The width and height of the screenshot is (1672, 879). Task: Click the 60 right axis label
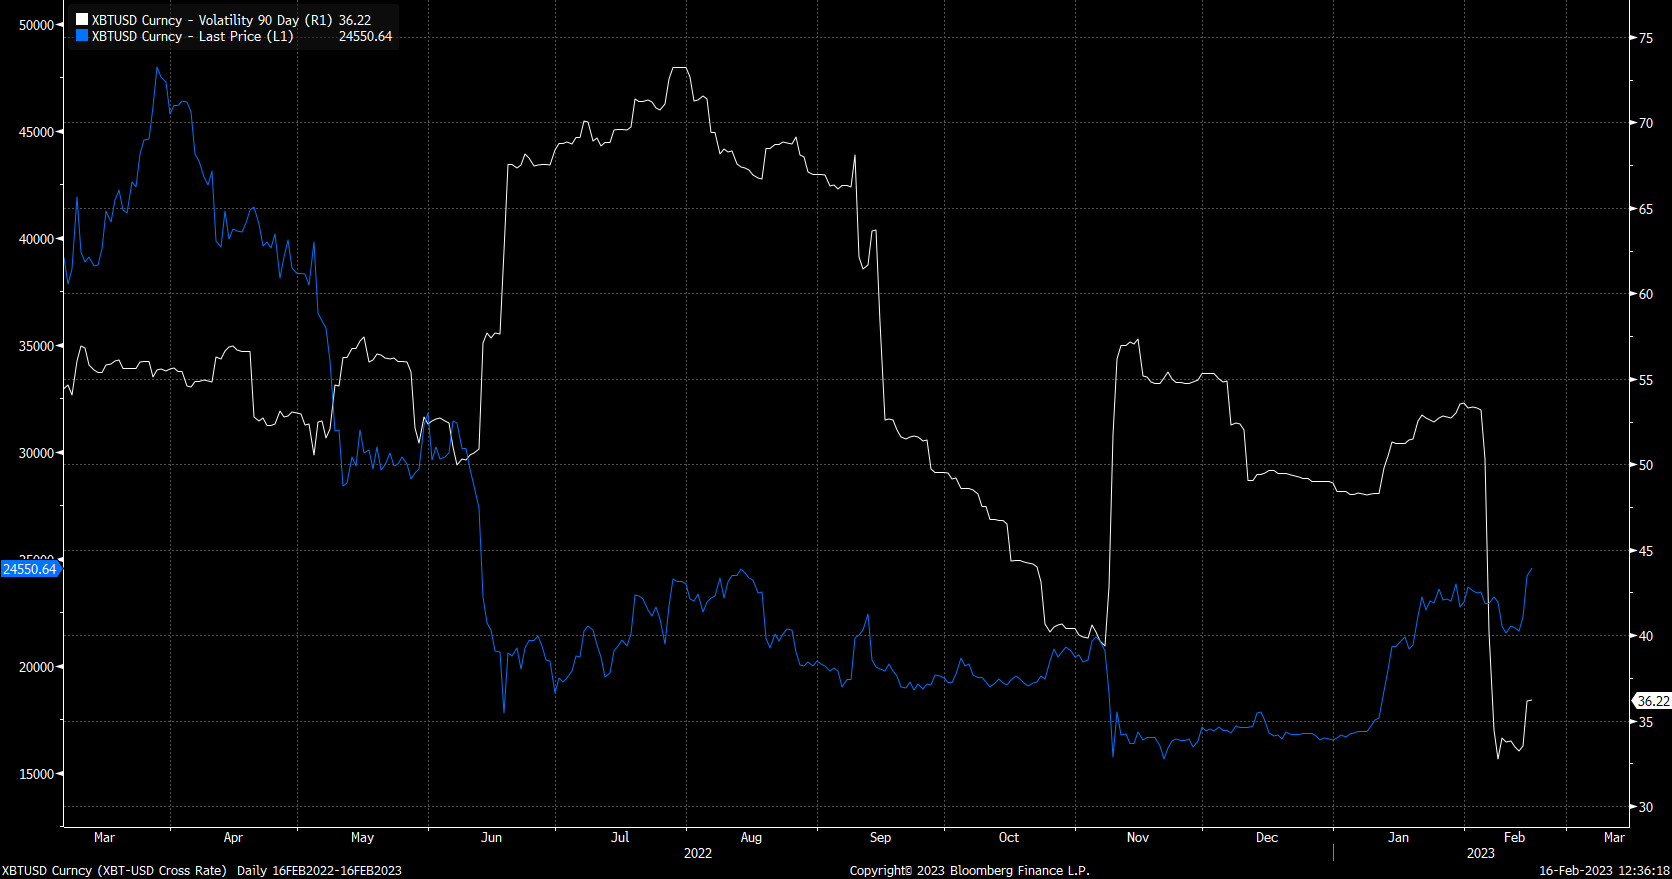(1646, 294)
